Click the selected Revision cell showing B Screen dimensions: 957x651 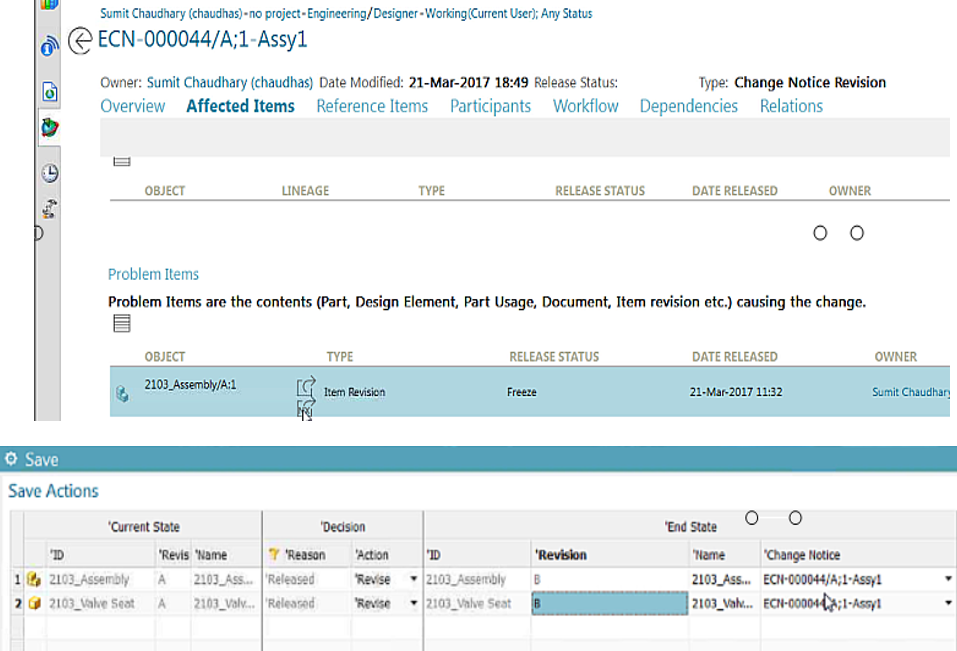[x=610, y=603]
